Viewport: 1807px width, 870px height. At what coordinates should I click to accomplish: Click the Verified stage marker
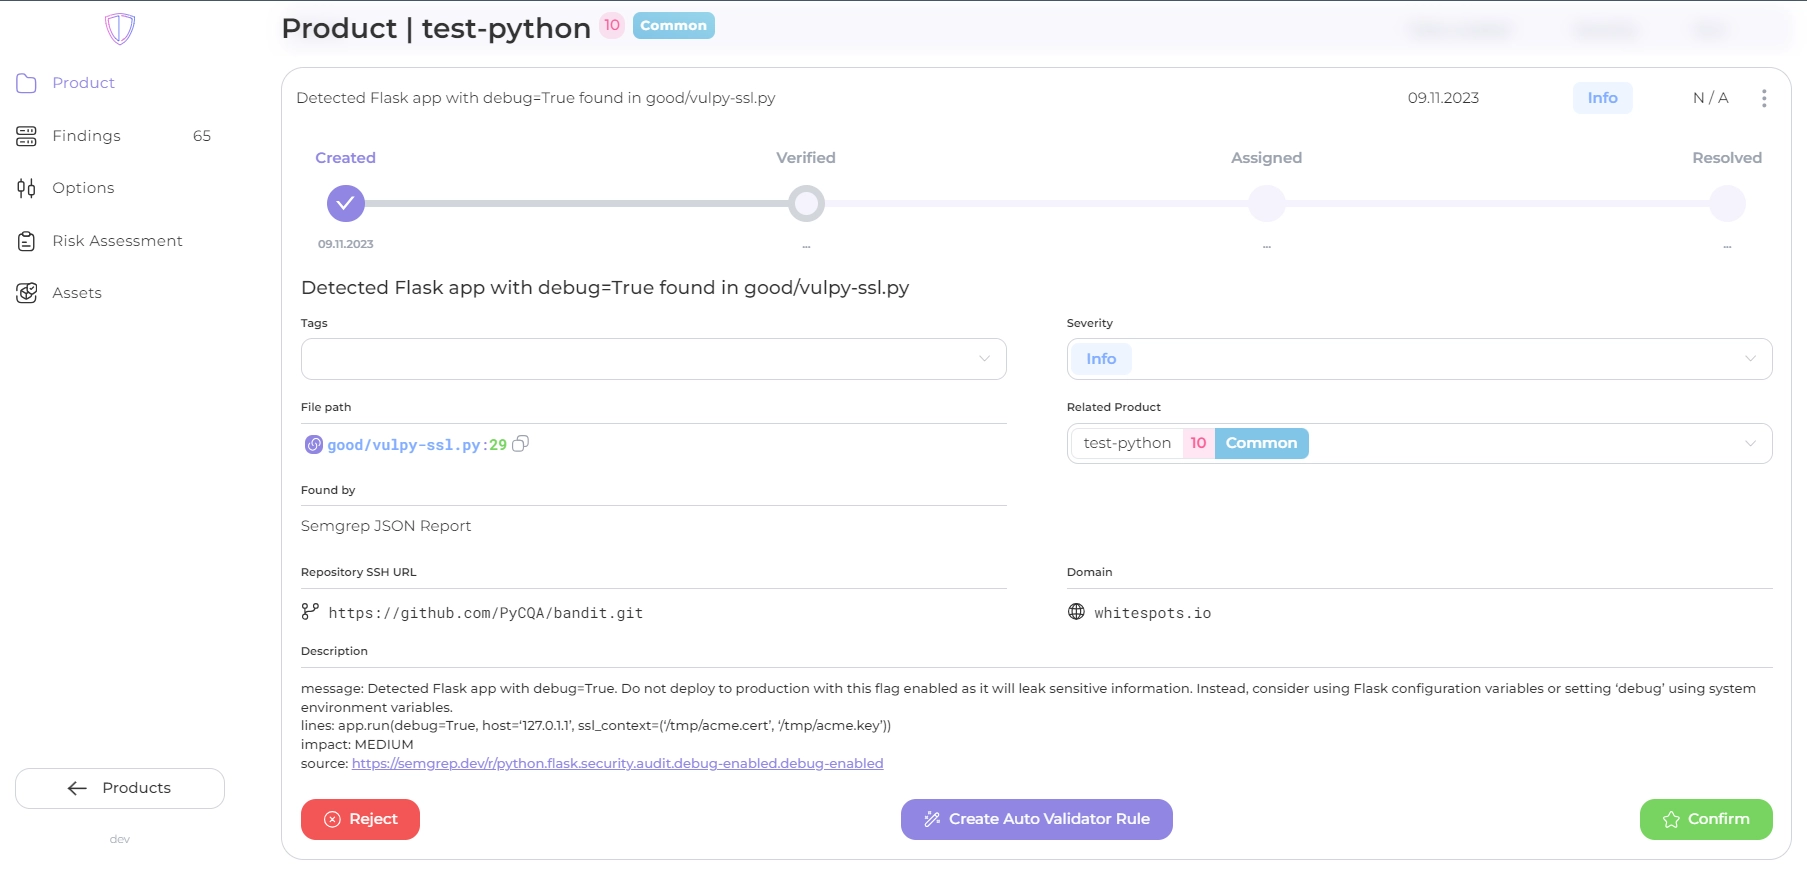(806, 204)
